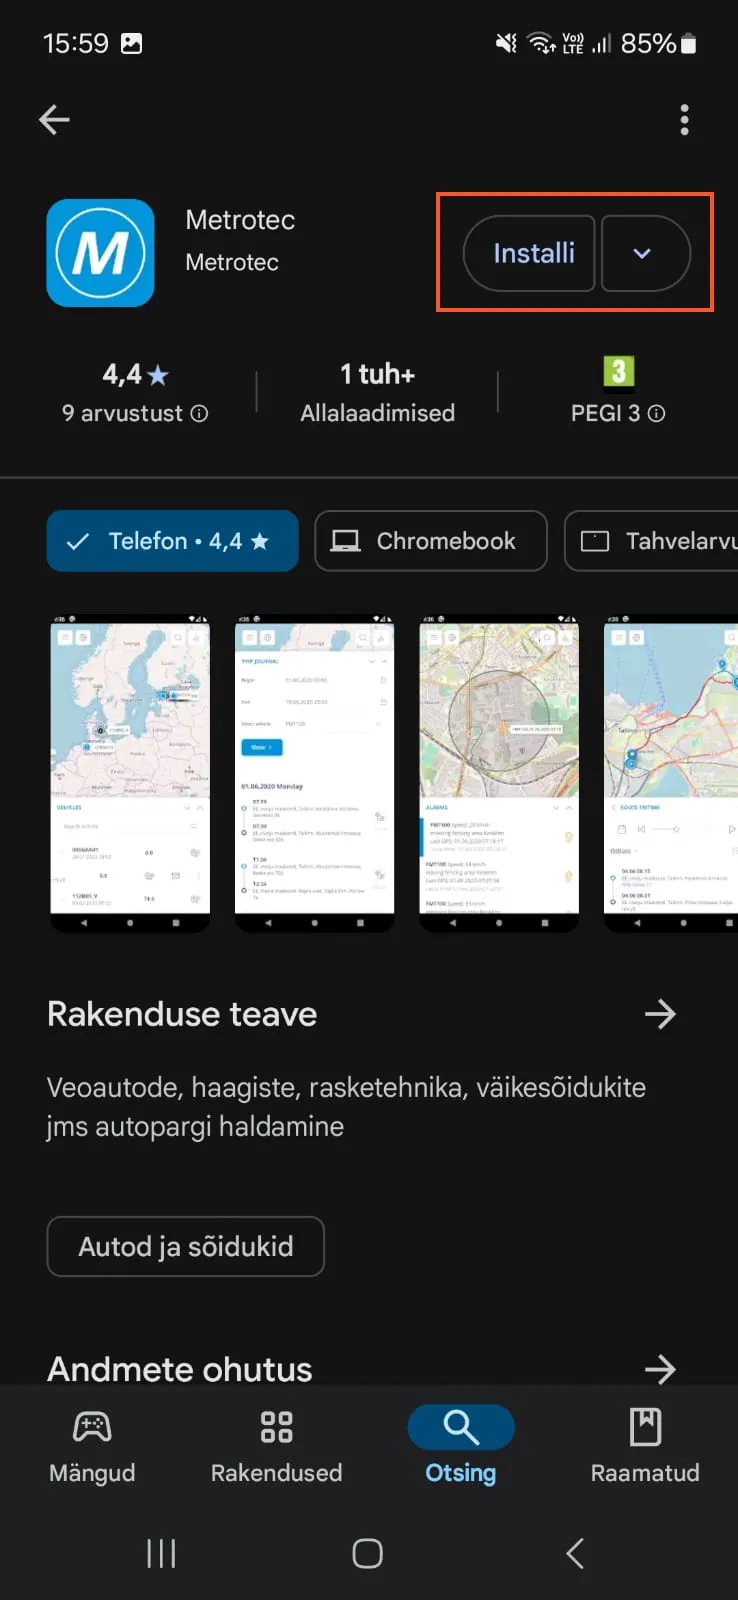Expand Rakenduse teave section arrow
The width and height of the screenshot is (738, 1600).
[660, 1014]
